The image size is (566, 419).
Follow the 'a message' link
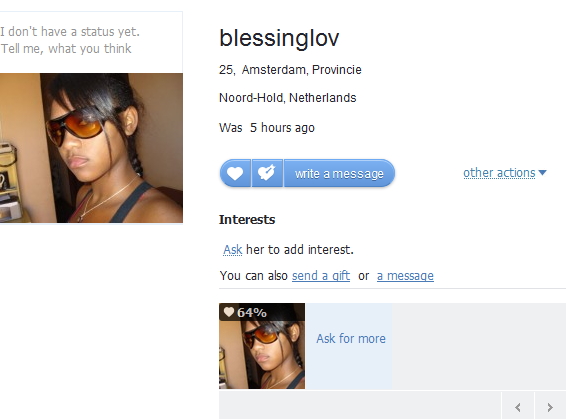click(405, 276)
